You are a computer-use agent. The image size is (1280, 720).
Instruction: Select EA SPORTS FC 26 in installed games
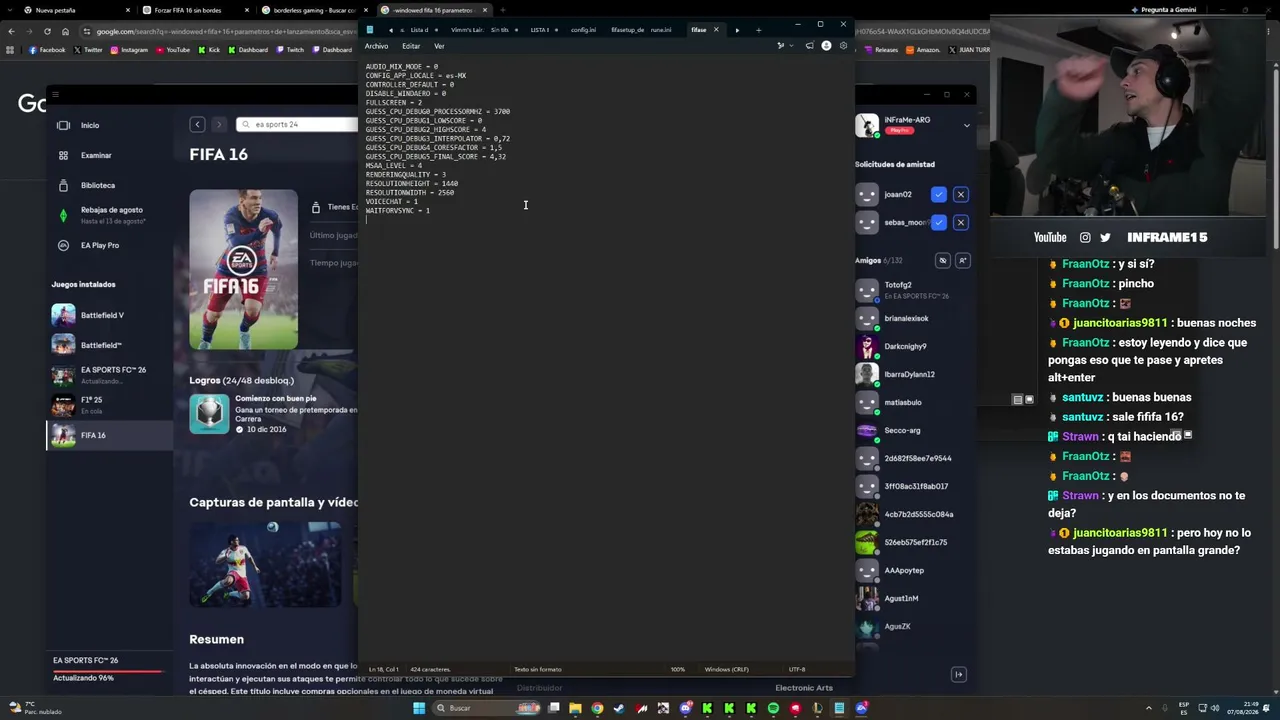click(110, 374)
